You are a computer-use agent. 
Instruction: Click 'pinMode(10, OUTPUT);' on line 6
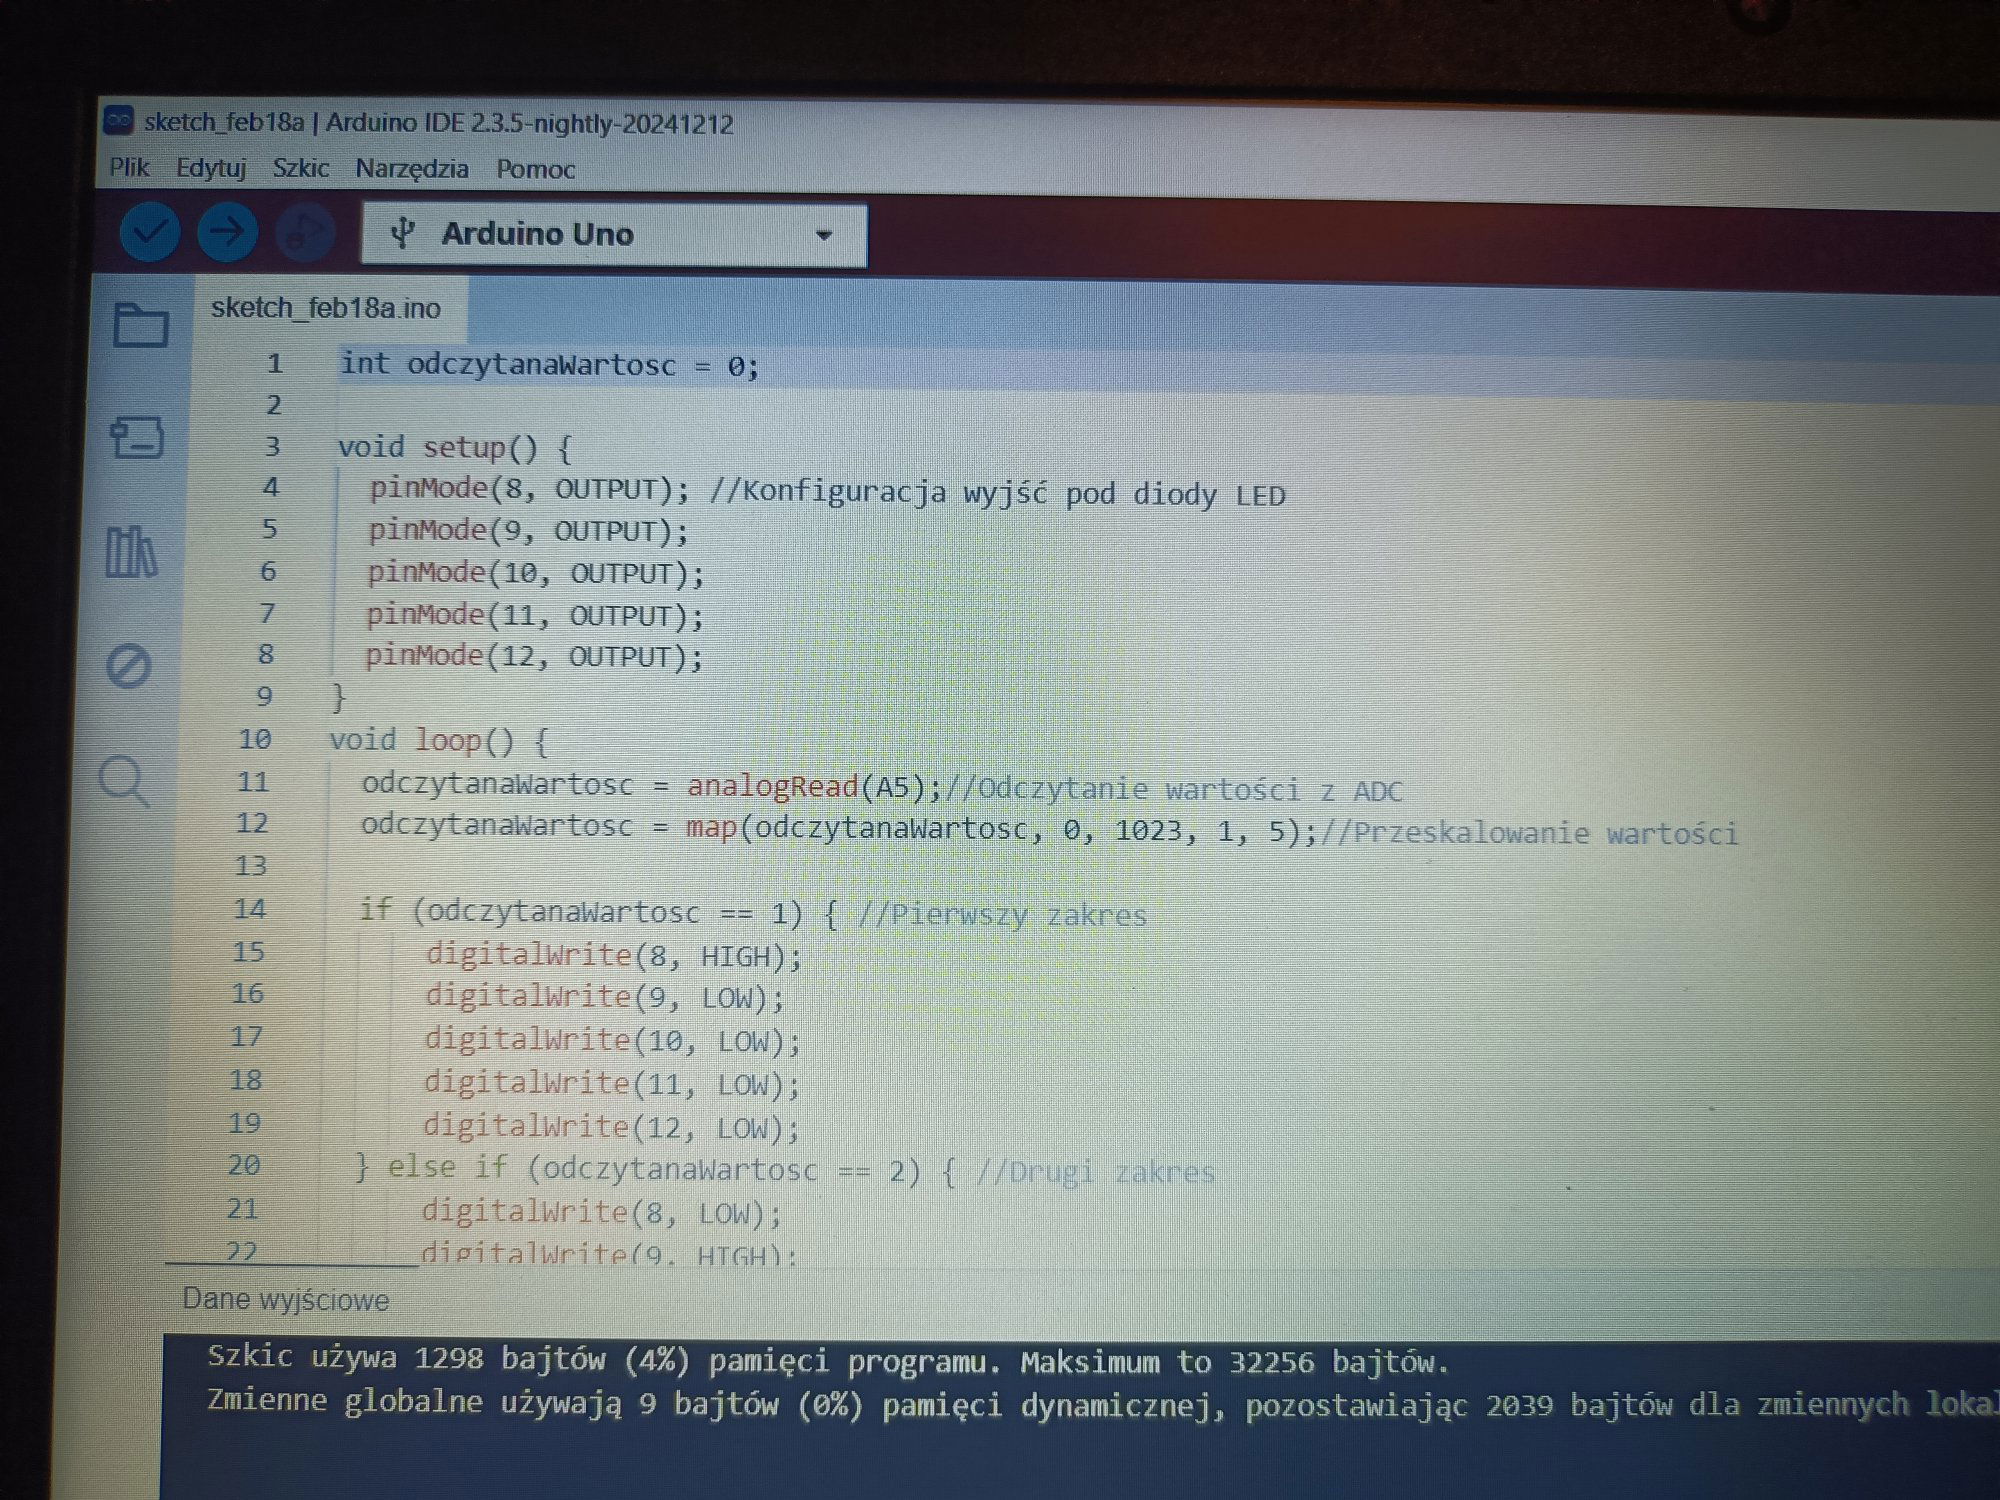(x=536, y=573)
